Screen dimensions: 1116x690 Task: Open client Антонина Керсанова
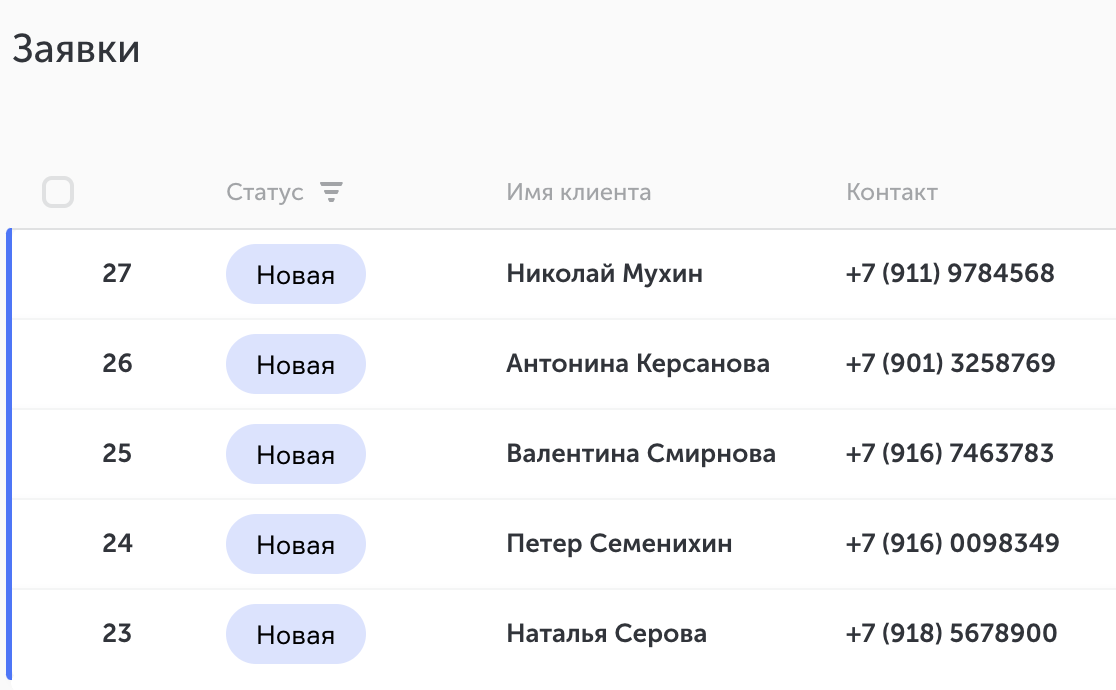coord(638,363)
